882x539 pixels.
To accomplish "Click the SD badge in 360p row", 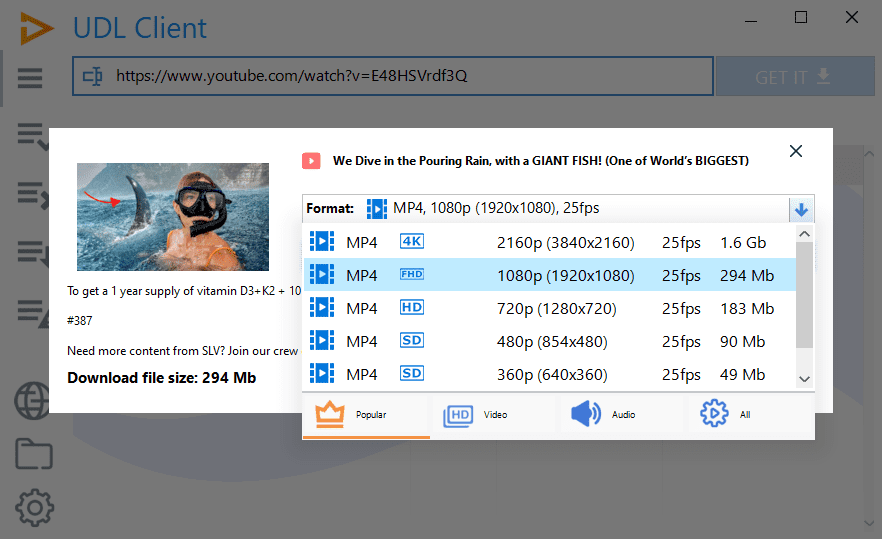I will 412,373.
